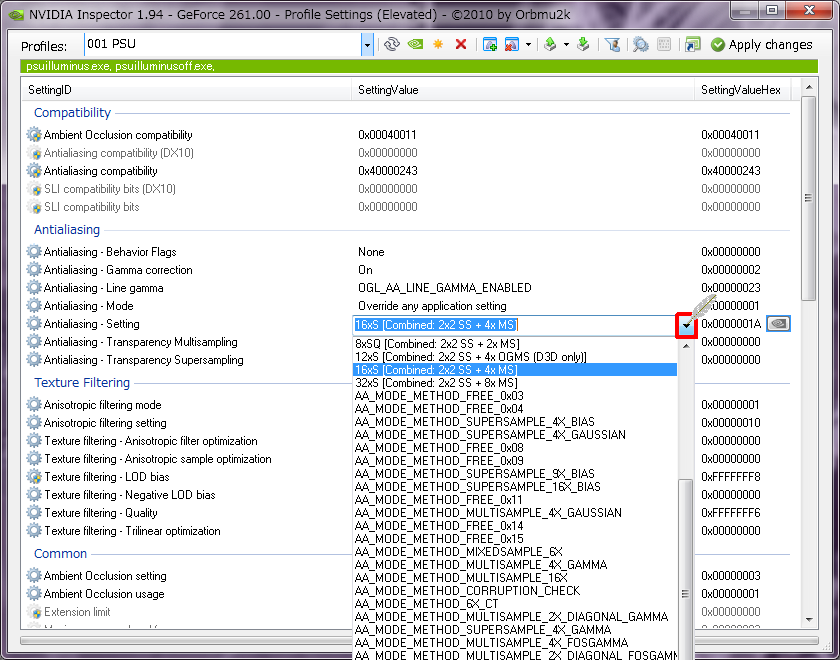The image size is (840, 660).
Task: Click the export profile icon with up arrow
Action: click(x=550, y=44)
